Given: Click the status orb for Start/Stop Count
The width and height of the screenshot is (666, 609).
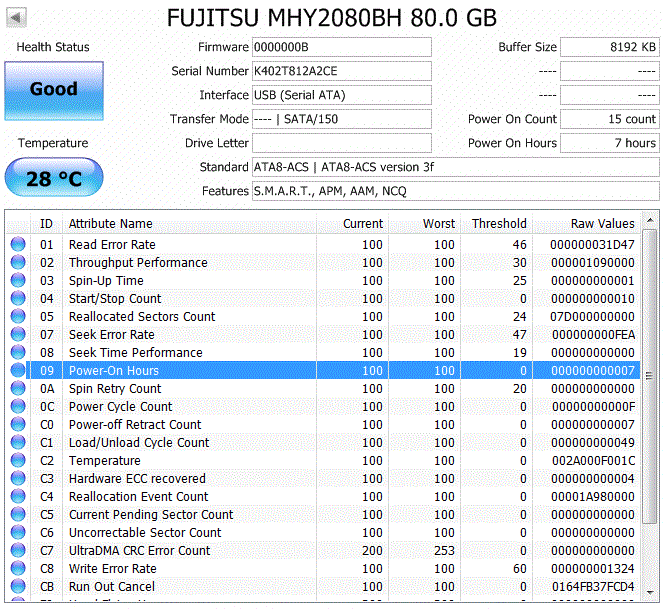Looking at the screenshot, I should coord(18,298).
